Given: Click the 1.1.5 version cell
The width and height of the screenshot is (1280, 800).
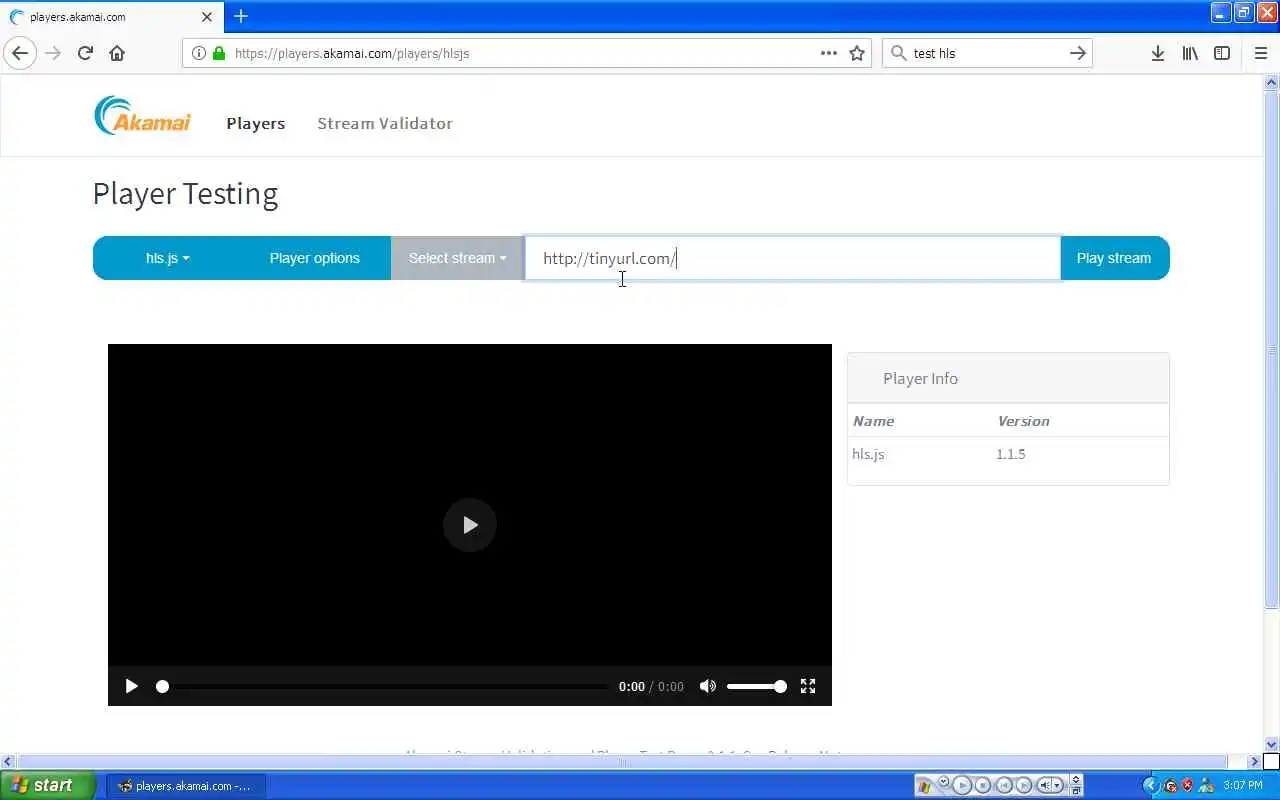Looking at the screenshot, I should click(1011, 454).
